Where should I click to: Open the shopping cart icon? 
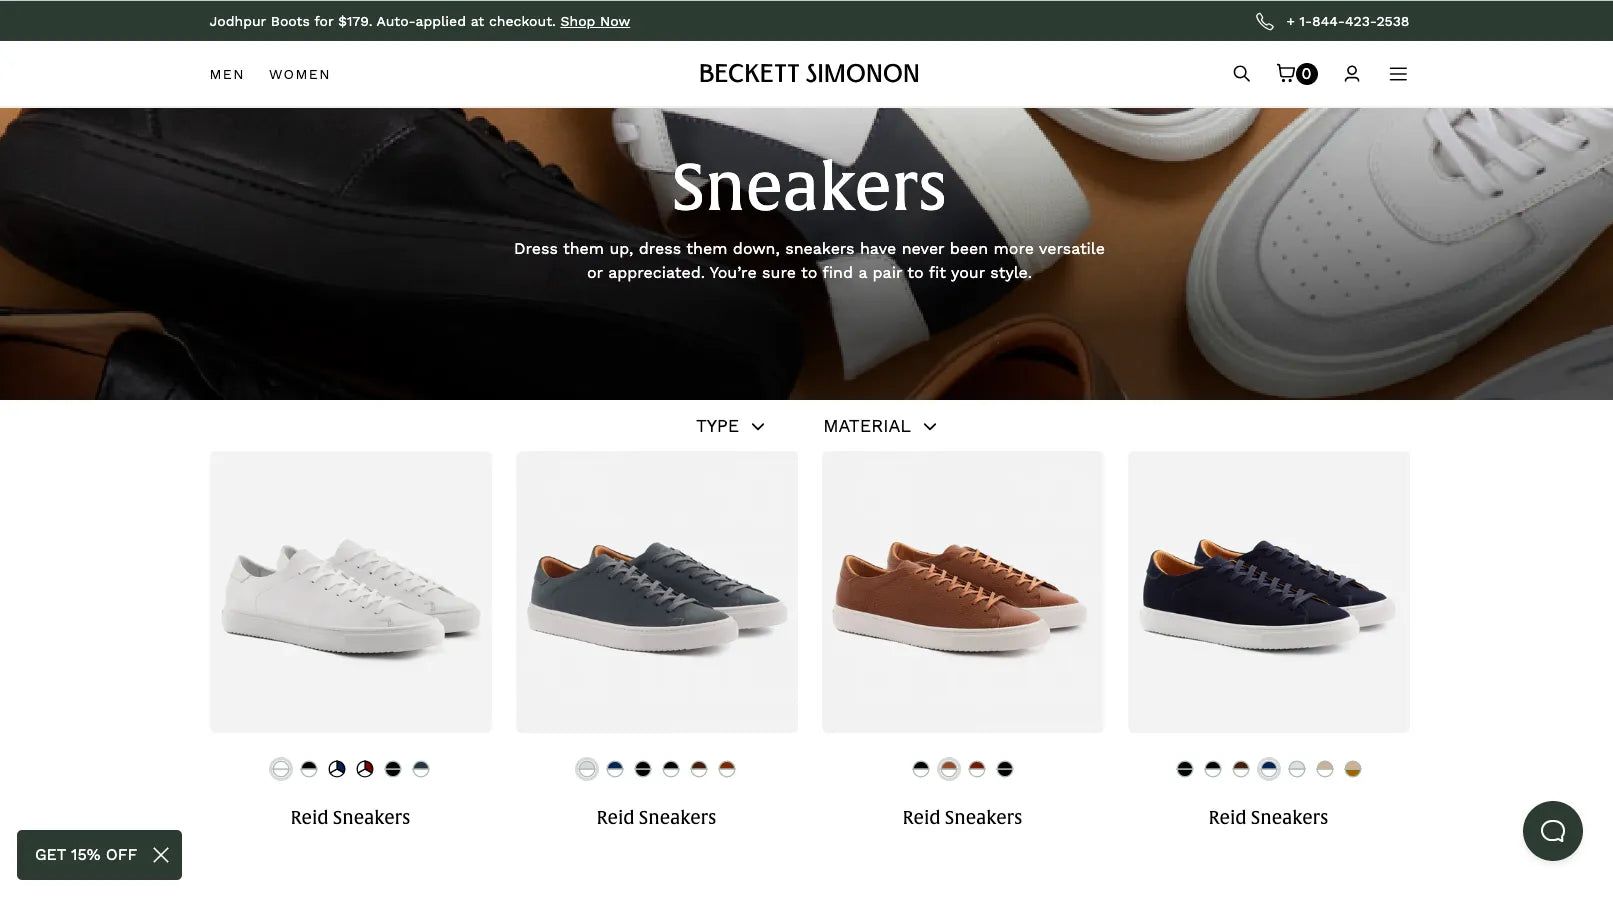tap(1287, 73)
